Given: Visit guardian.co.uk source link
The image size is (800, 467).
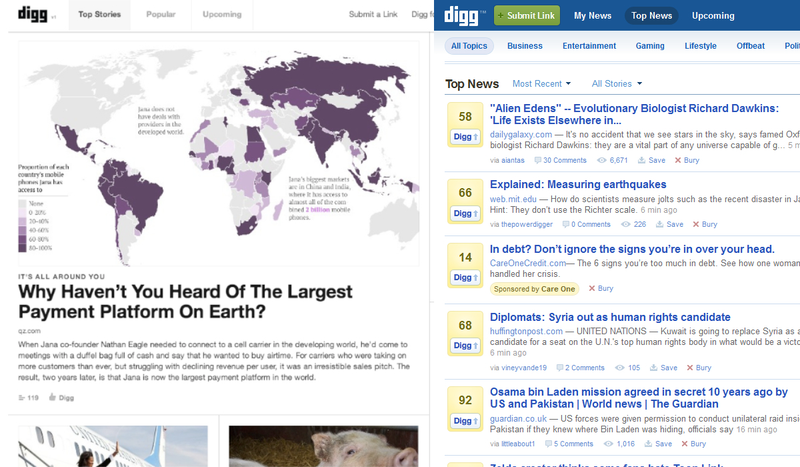Looking at the screenshot, I should click(x=518, y=419).
